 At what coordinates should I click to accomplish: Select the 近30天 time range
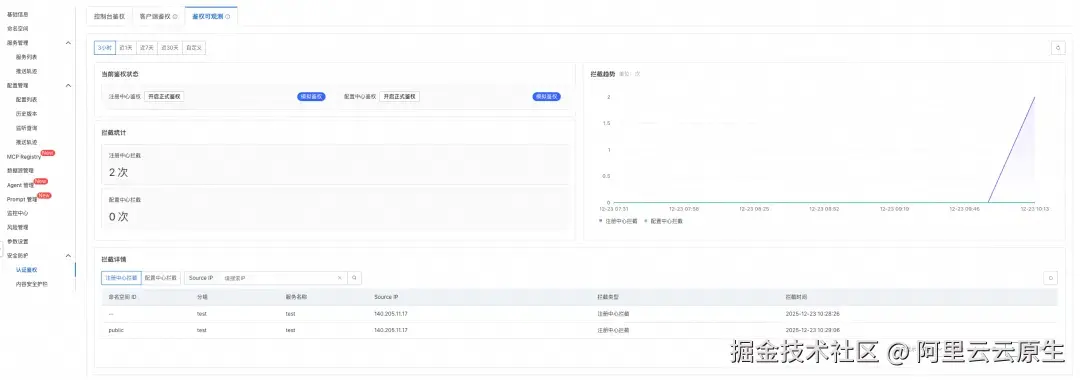[169, 48]
